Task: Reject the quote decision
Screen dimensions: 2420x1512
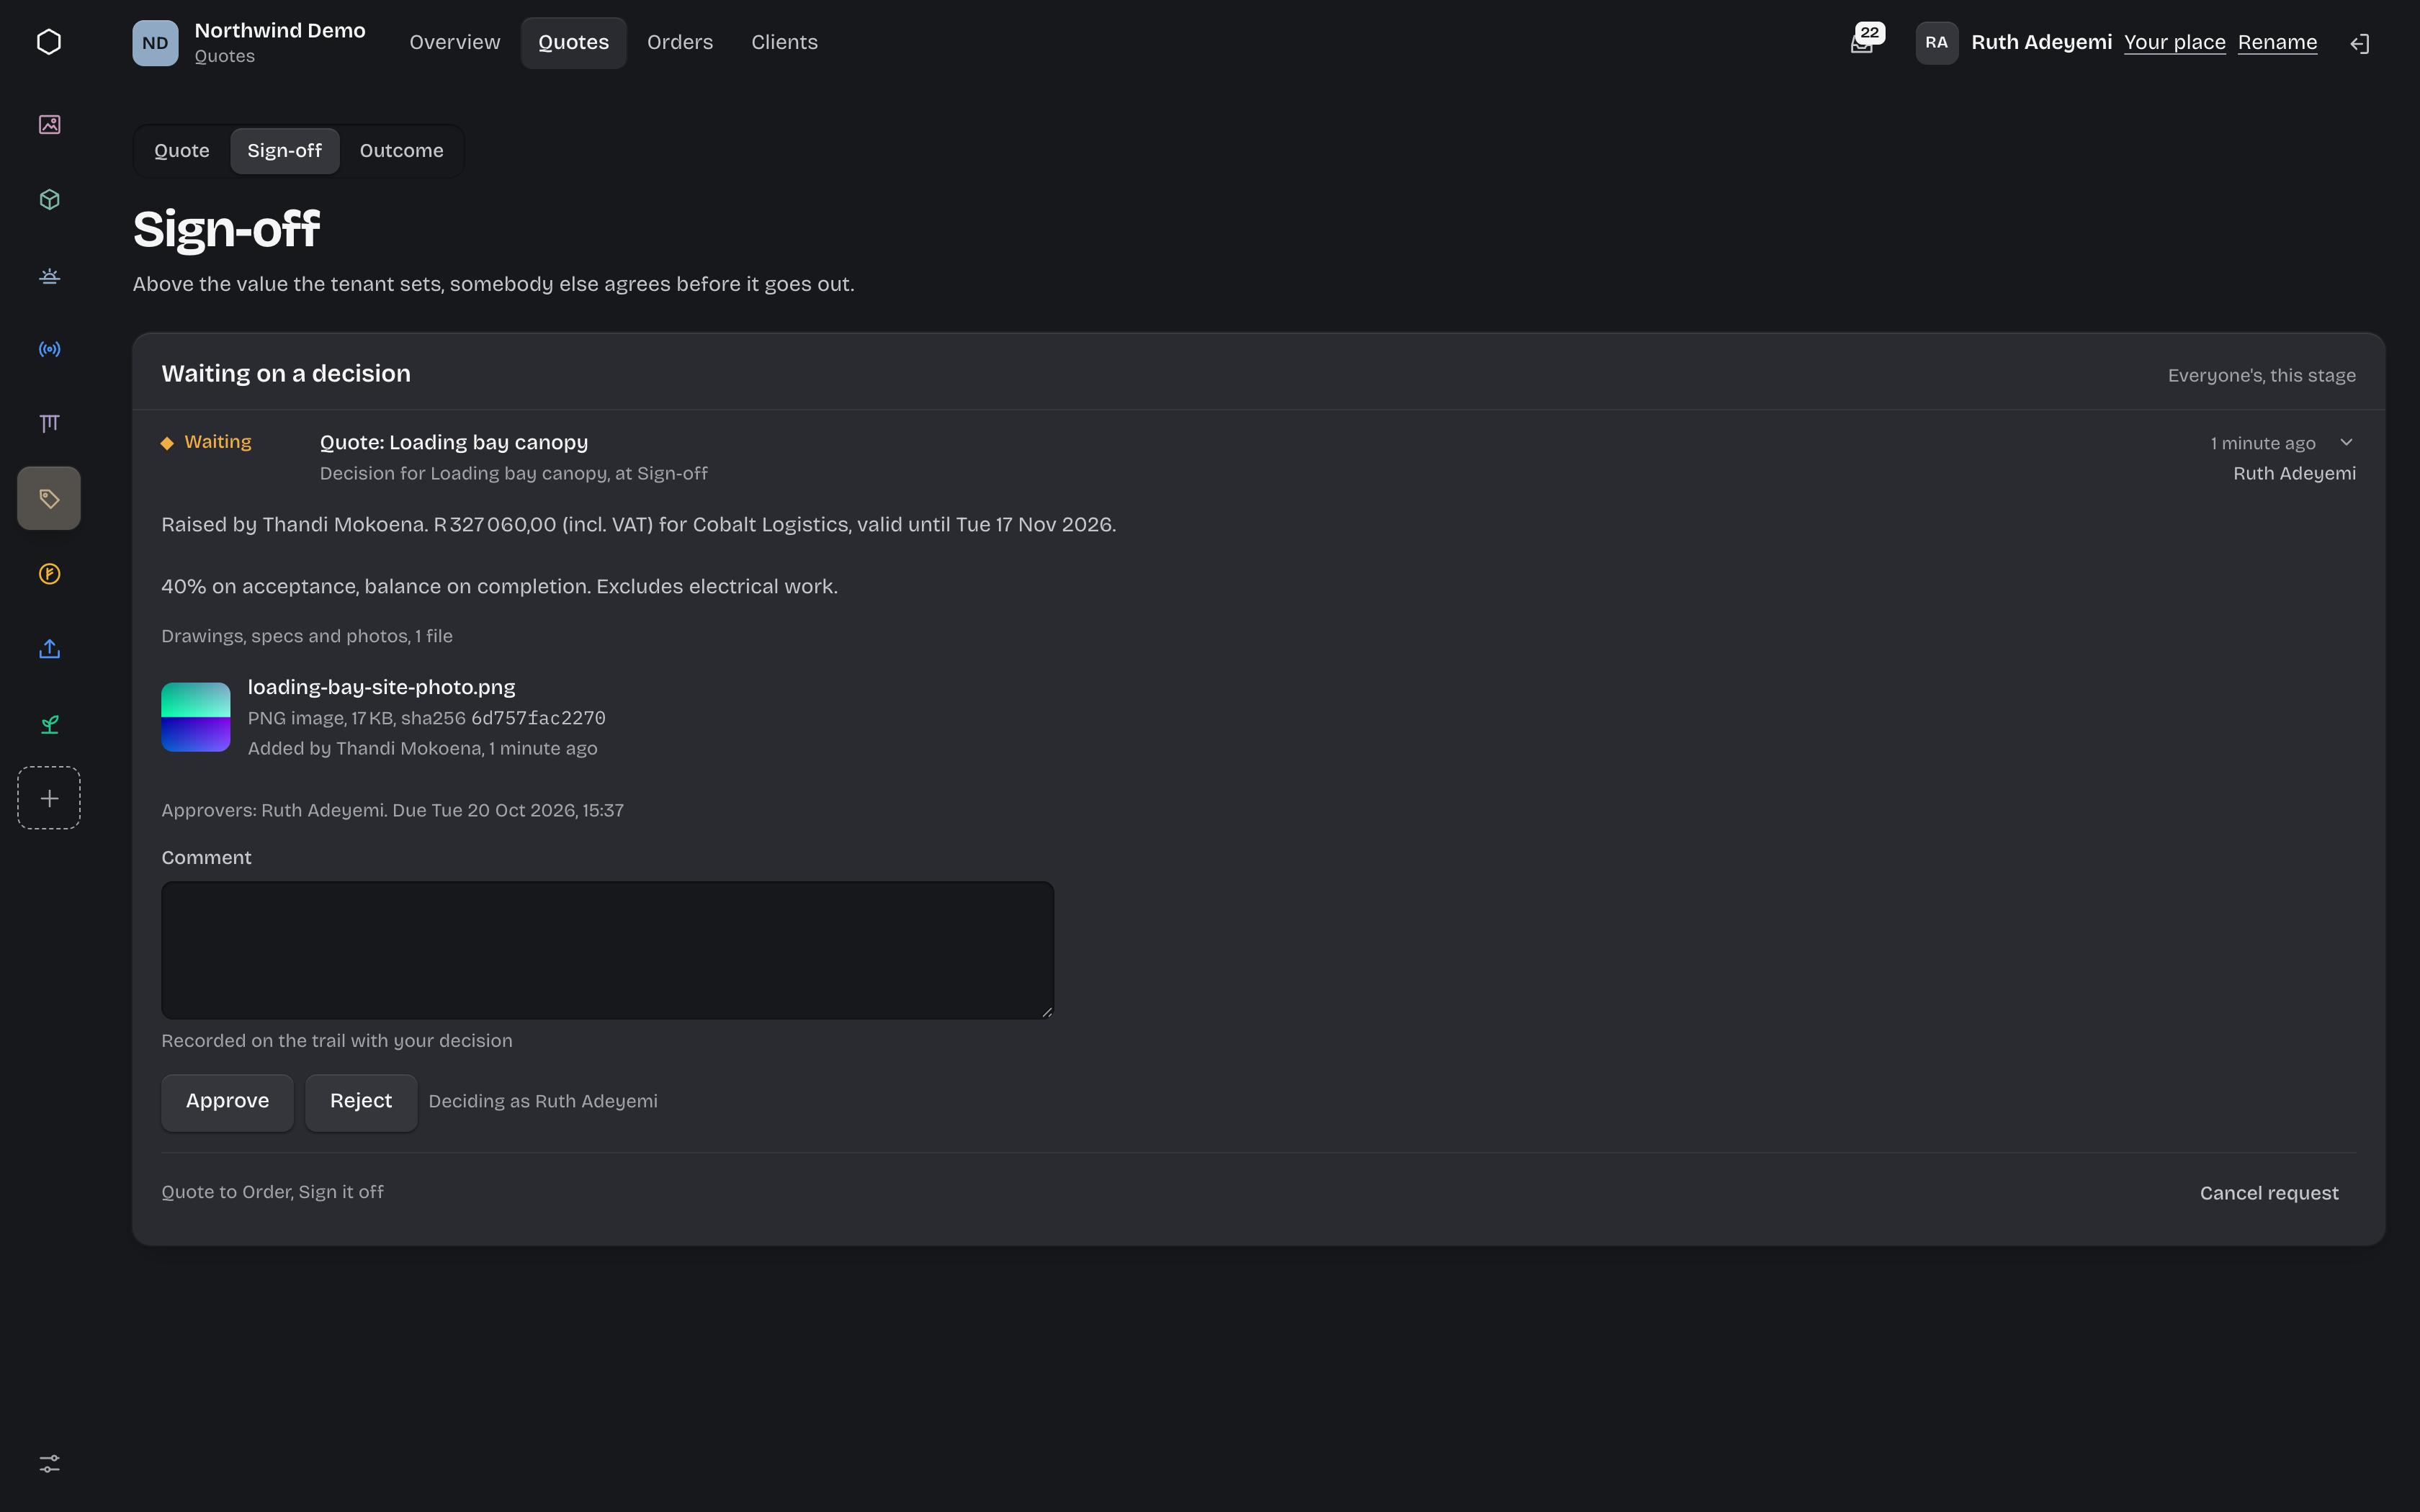Action: pyautogui.click(x=361, y=1101)
